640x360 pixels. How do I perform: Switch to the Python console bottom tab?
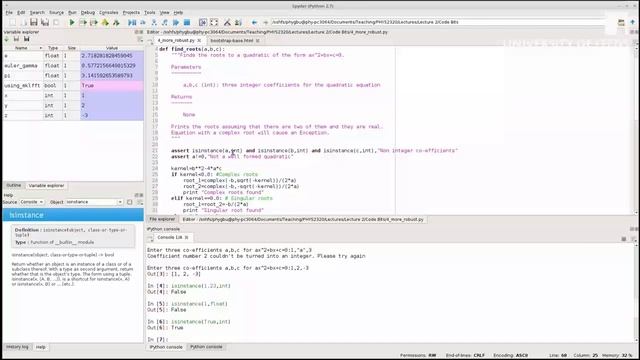pos(206,347)
